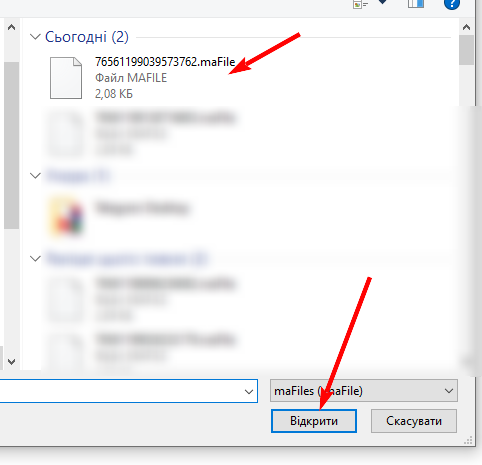Viewport: 482px width, 465px height.
Task: Click the Скасувати button
Action: pos(414,421)
